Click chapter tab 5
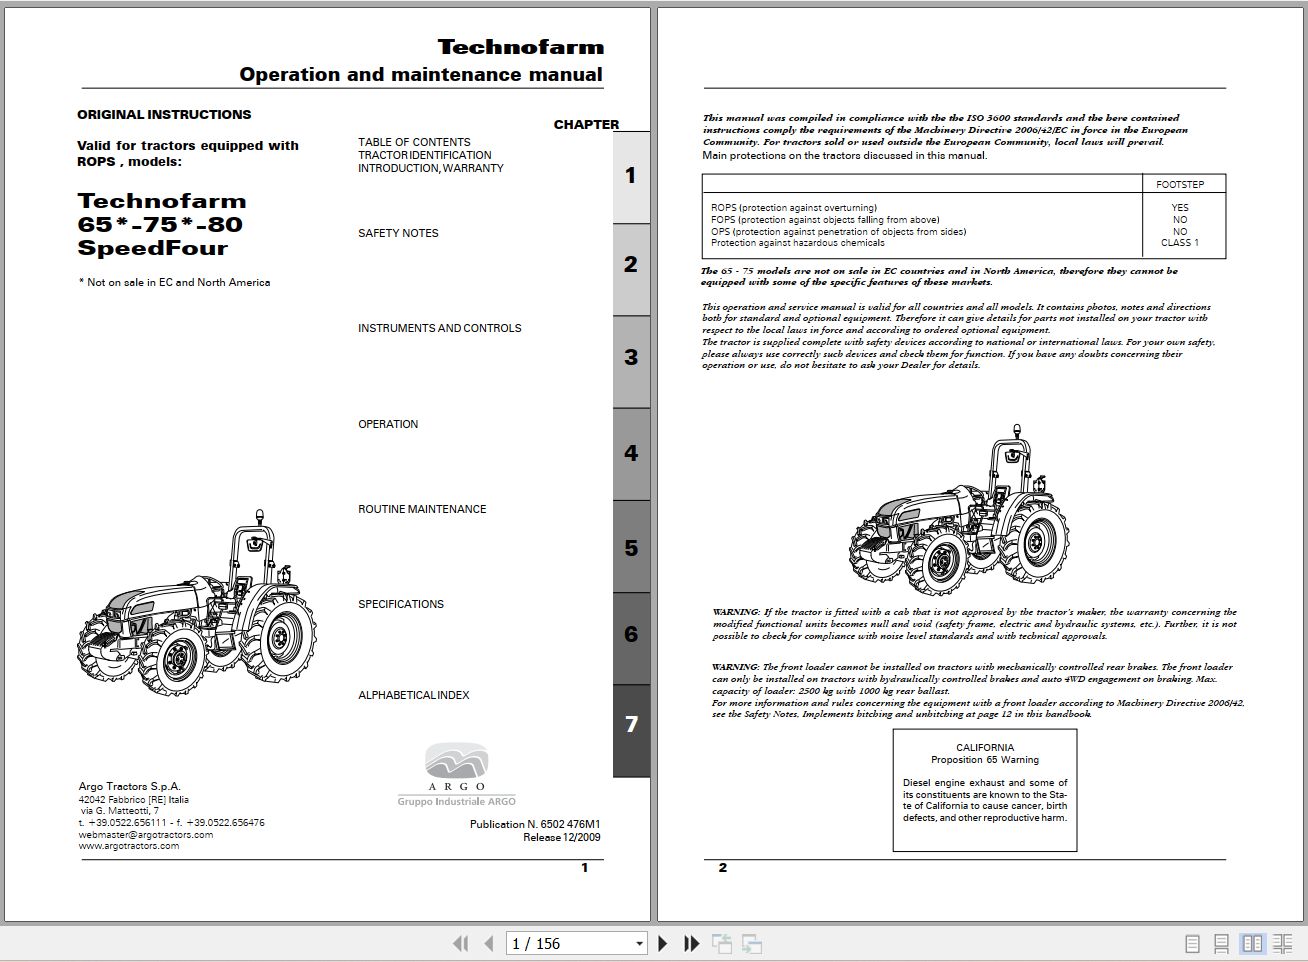This screenshot has height=962, width=1308. (x=631, y=548)
